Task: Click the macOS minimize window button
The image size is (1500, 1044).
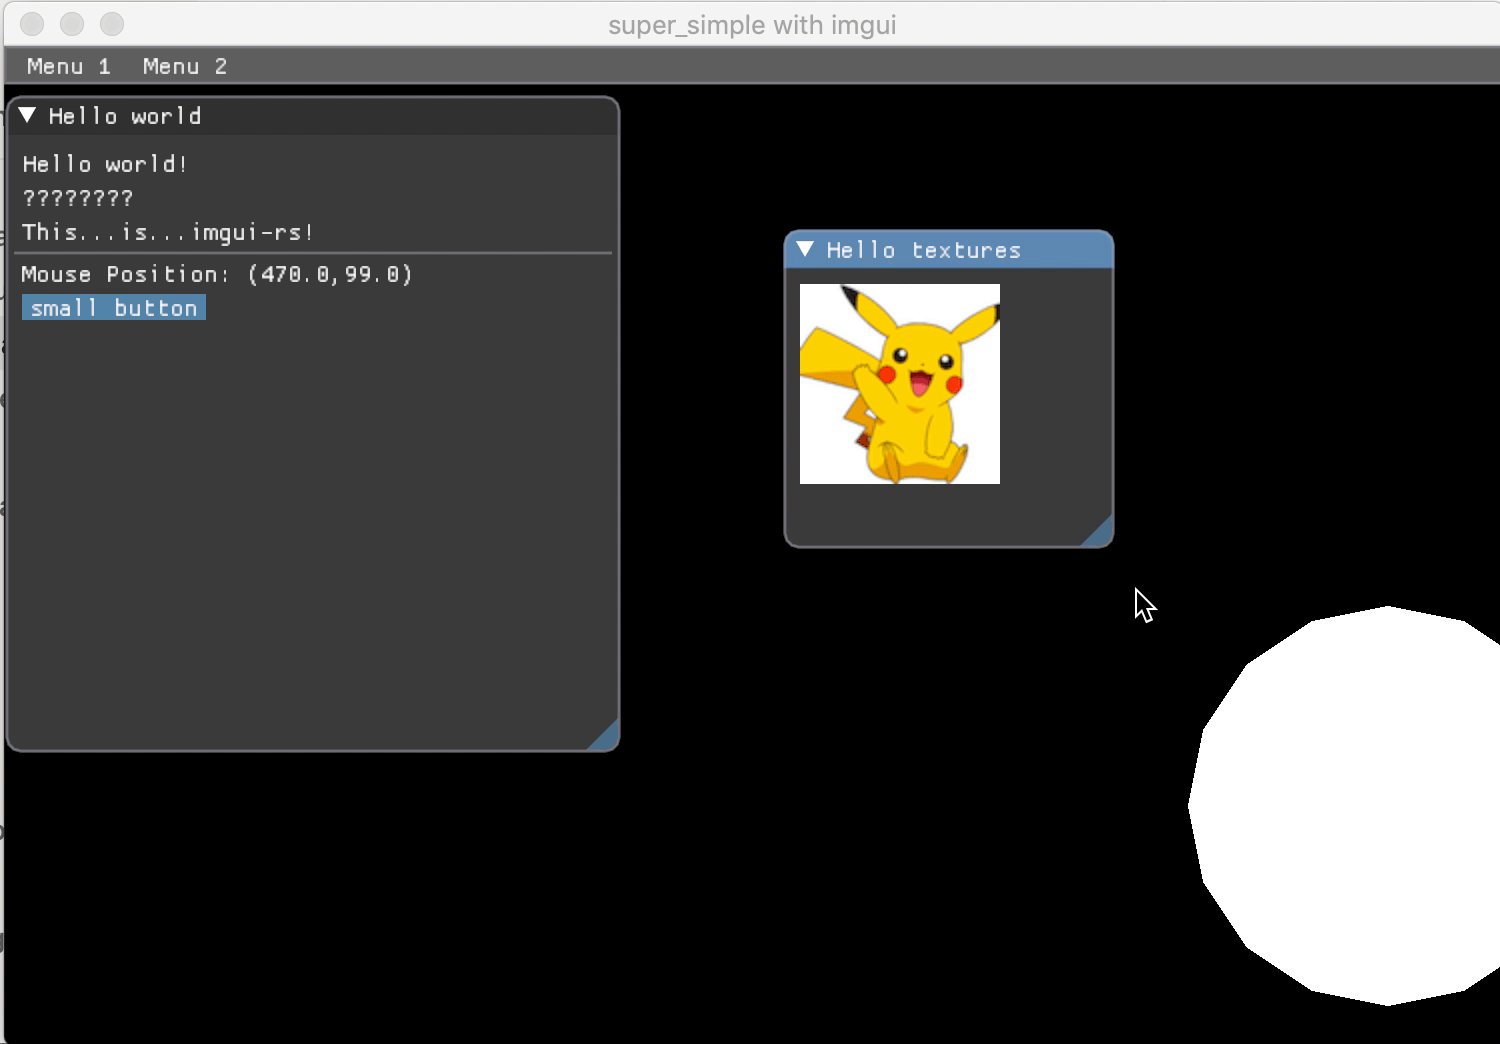Action: pyautogui.click(x=72, y=24)
